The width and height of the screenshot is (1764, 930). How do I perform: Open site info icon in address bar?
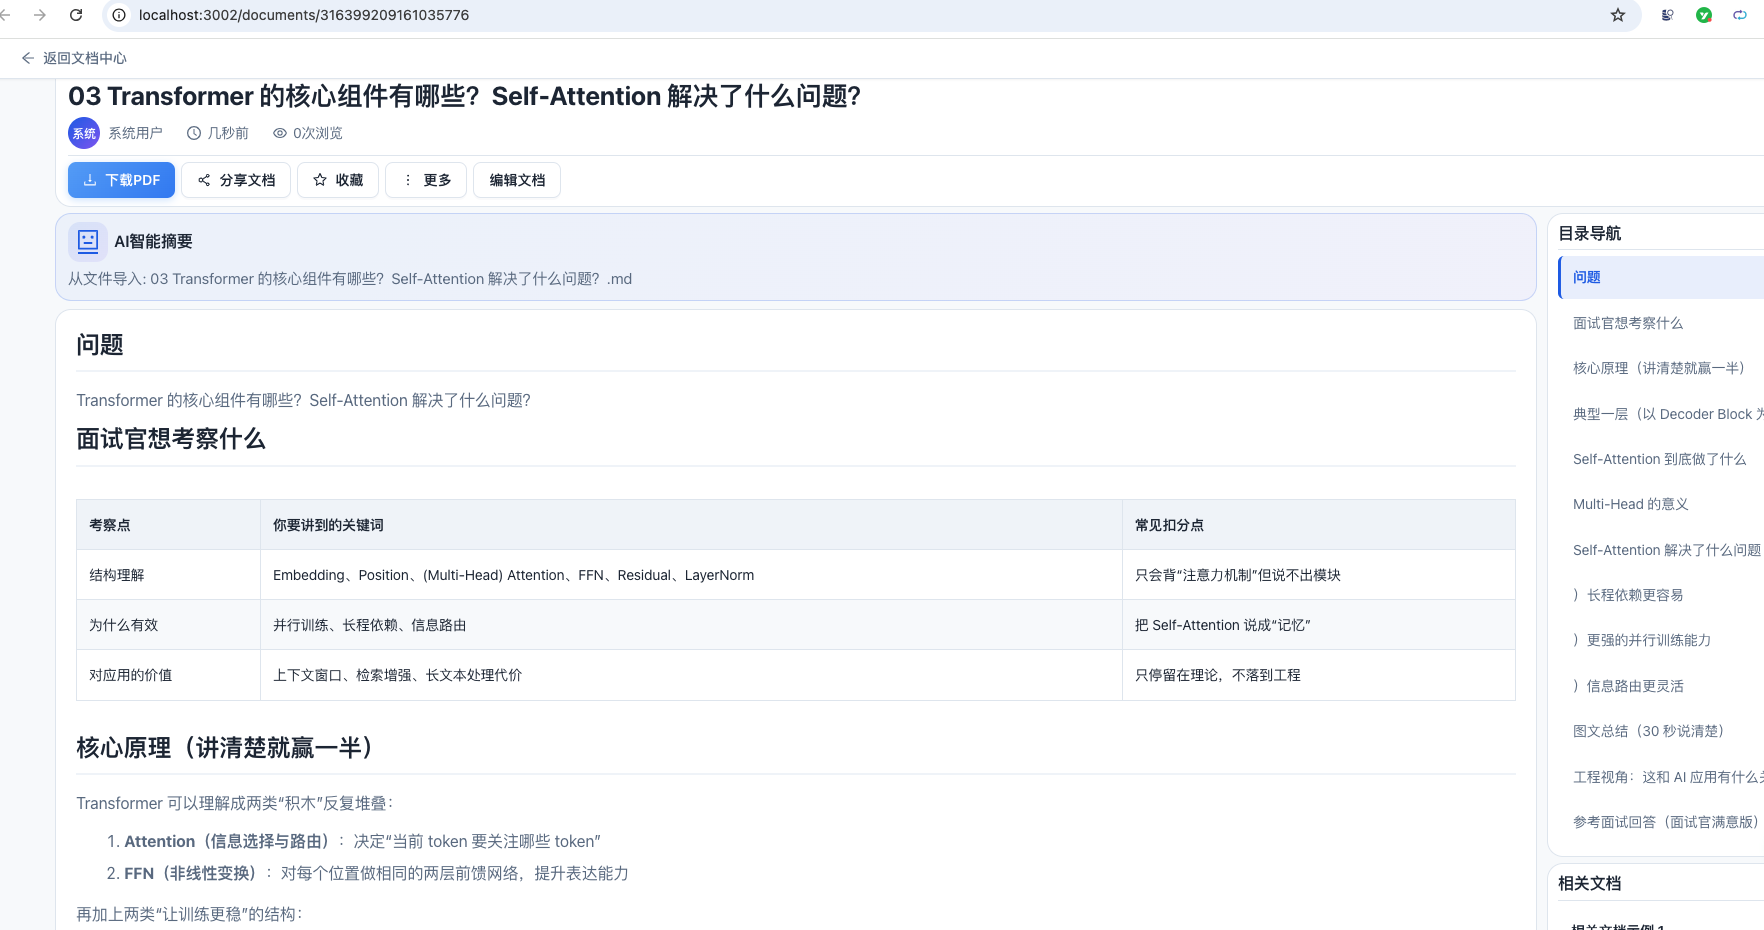tap(119, 15)
